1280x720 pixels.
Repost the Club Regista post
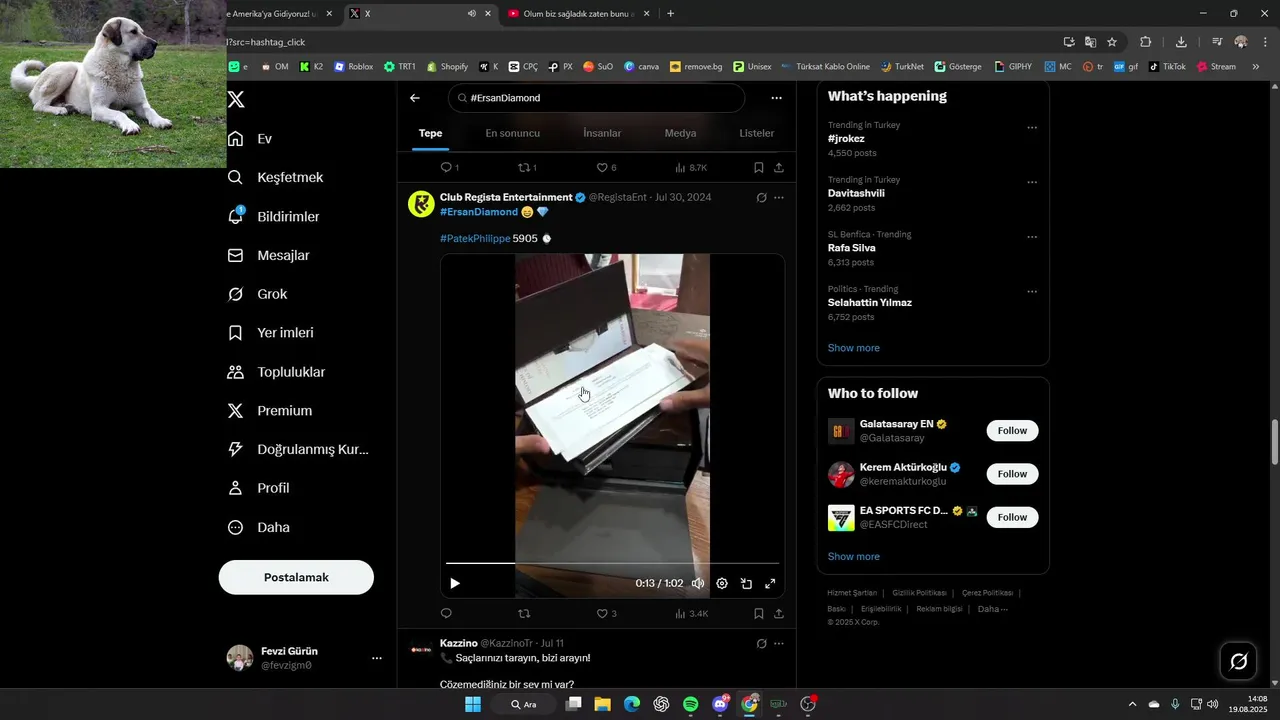(x=524, y=613)
